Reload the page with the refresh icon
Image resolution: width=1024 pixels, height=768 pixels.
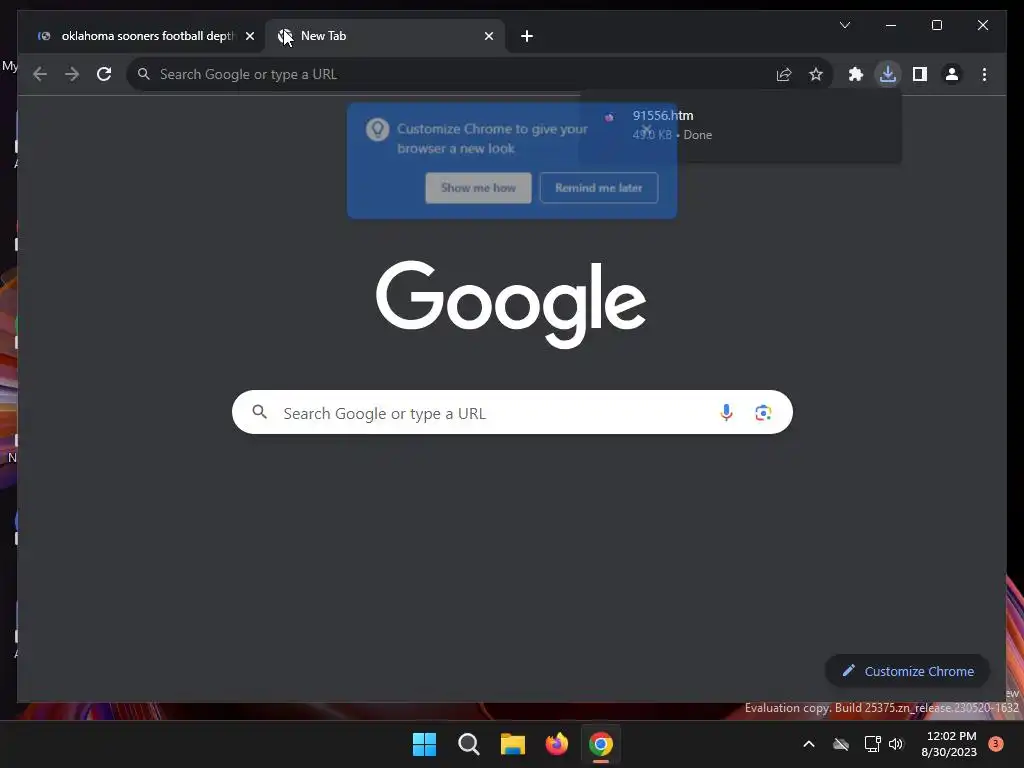click(104, 74)
